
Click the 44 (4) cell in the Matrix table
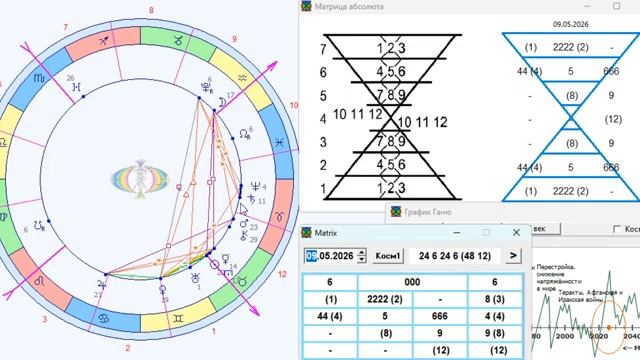(x=330, y=316)
